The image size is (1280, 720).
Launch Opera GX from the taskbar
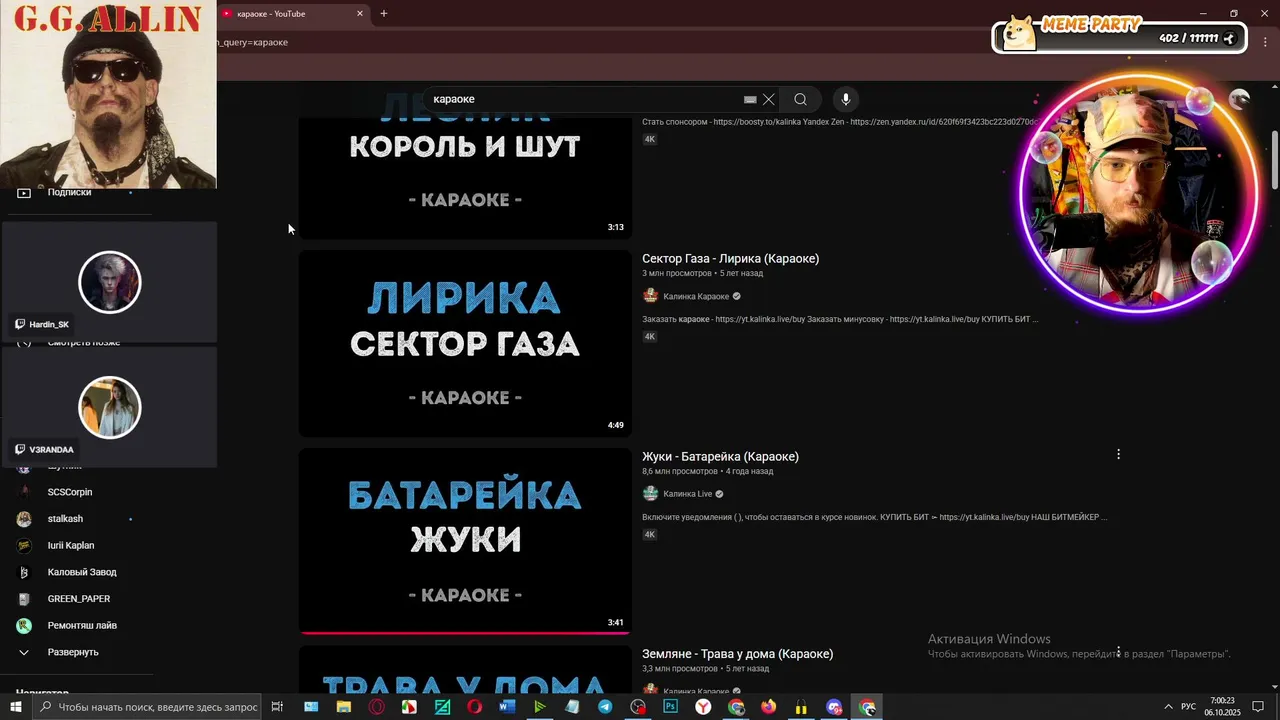coord(377,707)
